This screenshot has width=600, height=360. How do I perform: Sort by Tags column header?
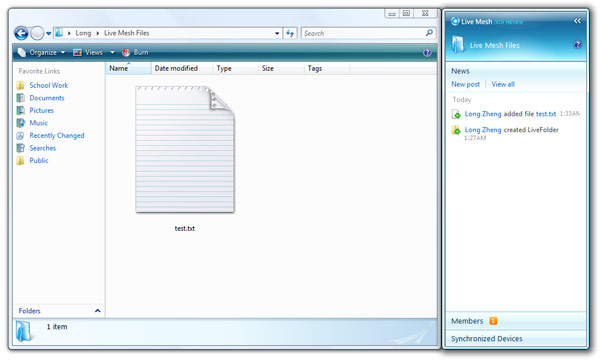click(x=326, y=68)
